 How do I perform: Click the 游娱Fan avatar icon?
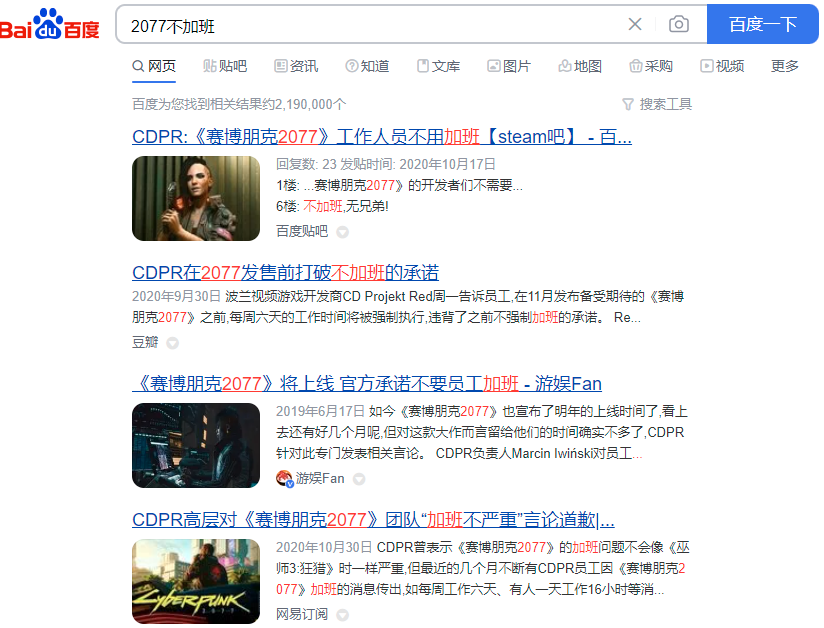pos(284,479)
